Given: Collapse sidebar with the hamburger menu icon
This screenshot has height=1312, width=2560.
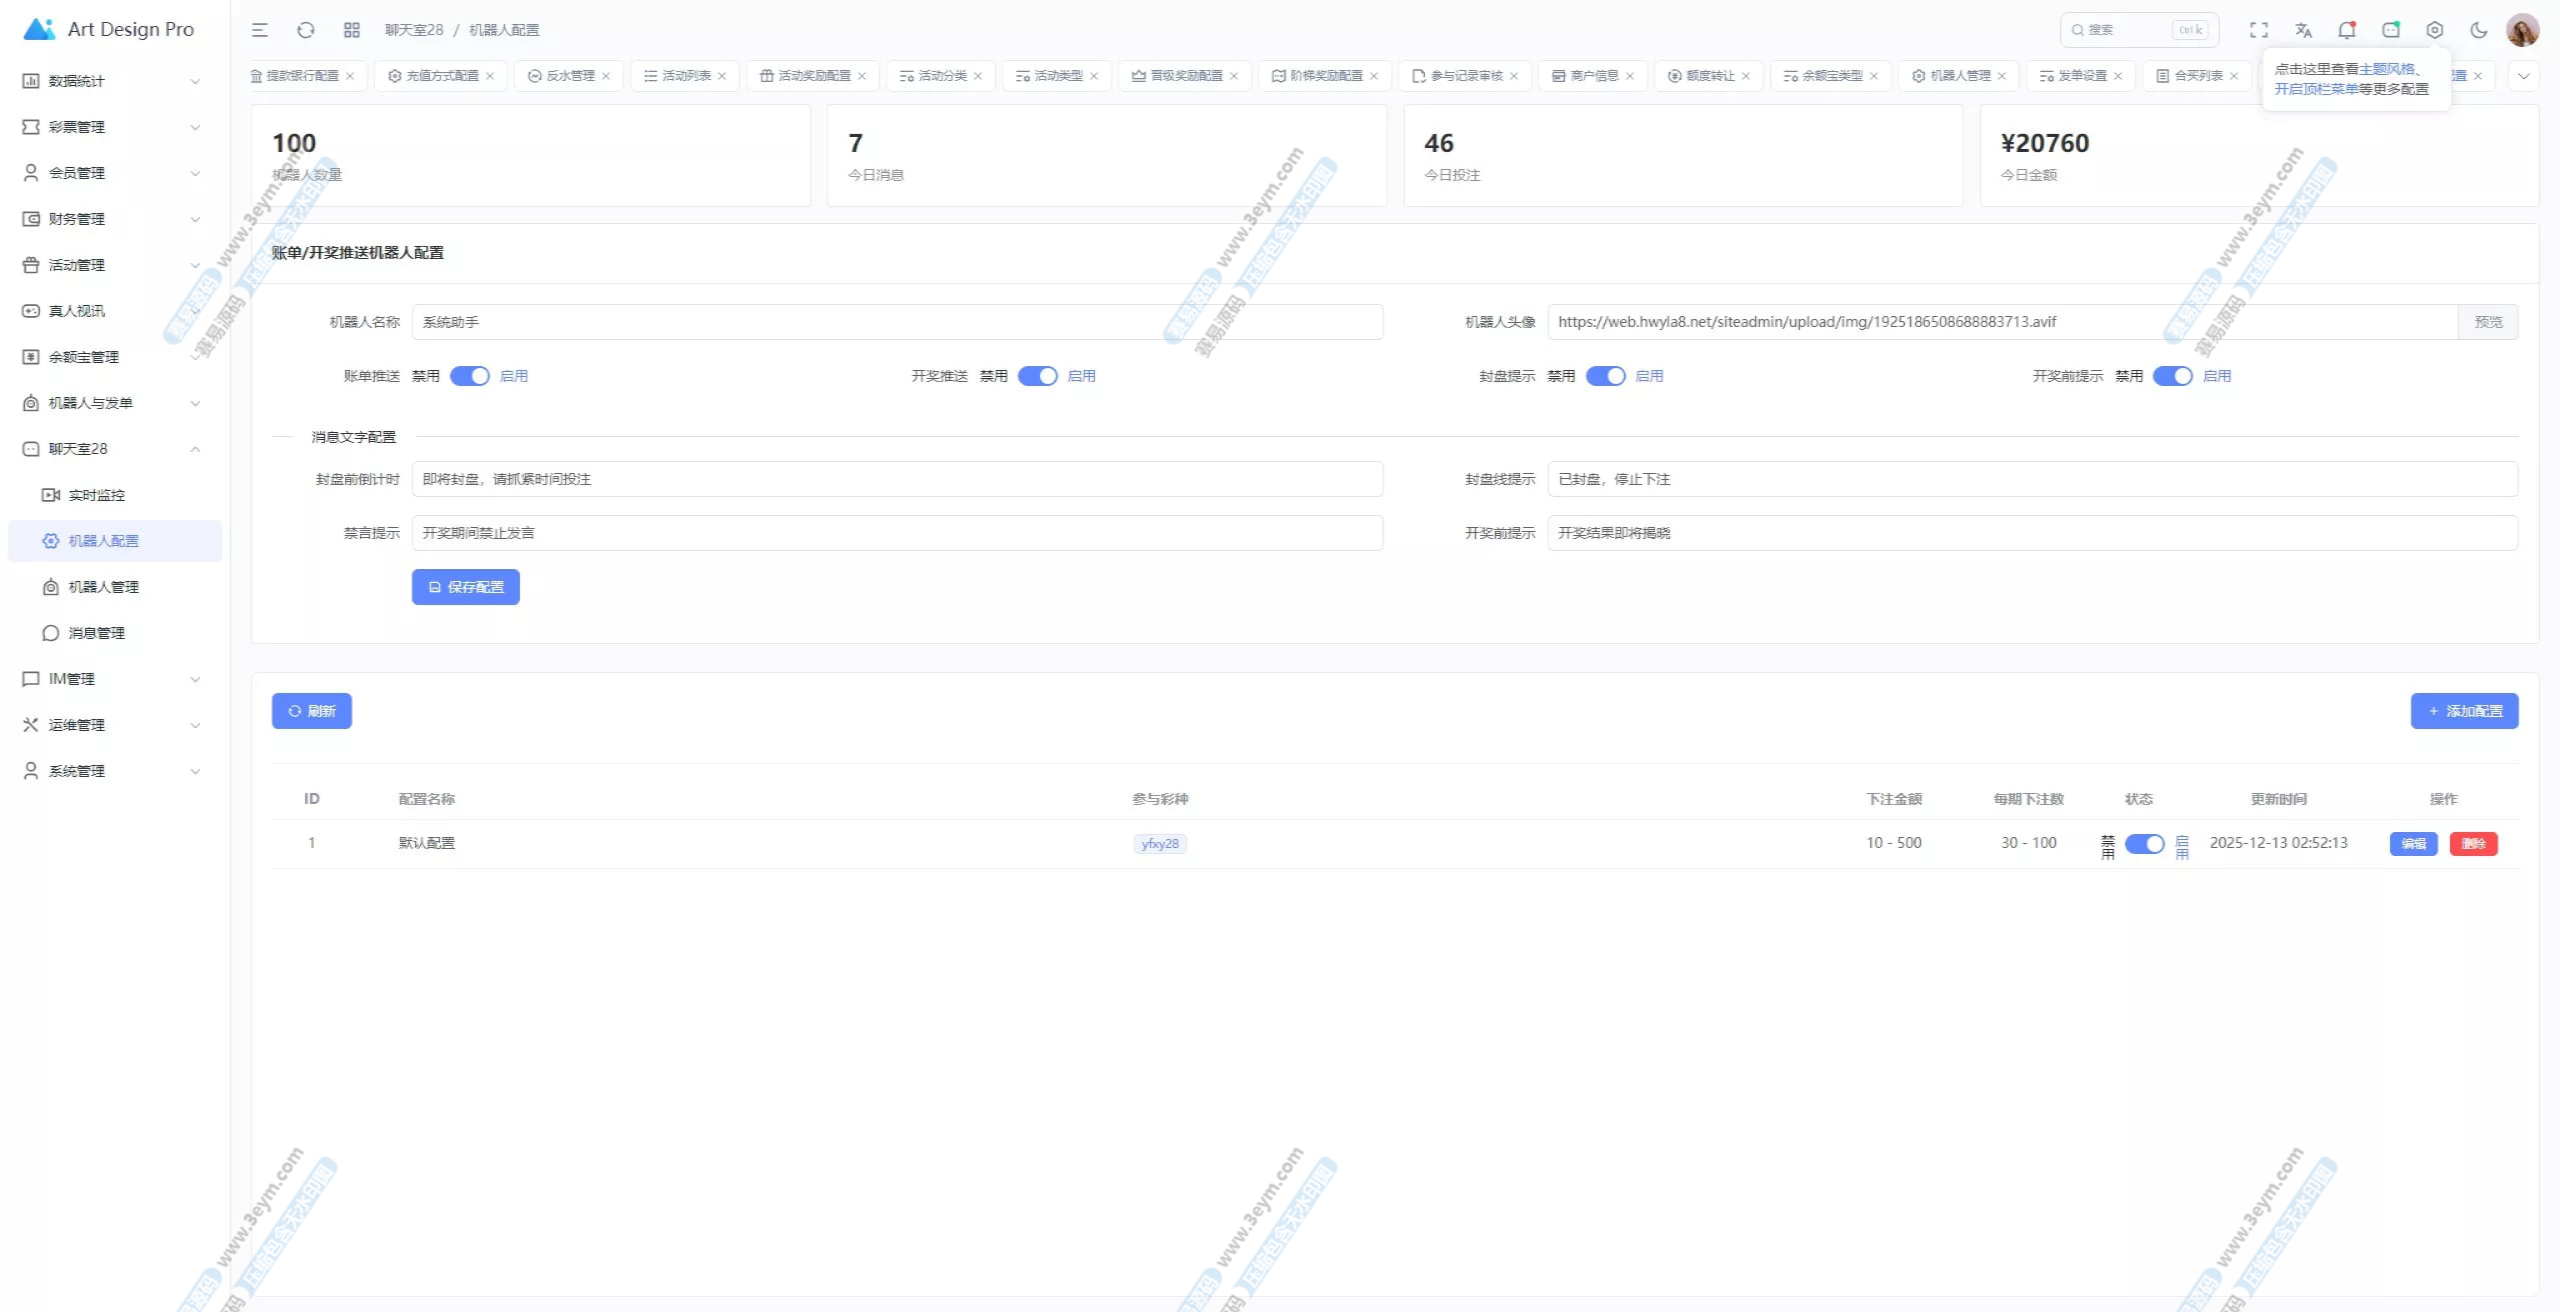Looking at the screenshot, I should click(260, 30).
